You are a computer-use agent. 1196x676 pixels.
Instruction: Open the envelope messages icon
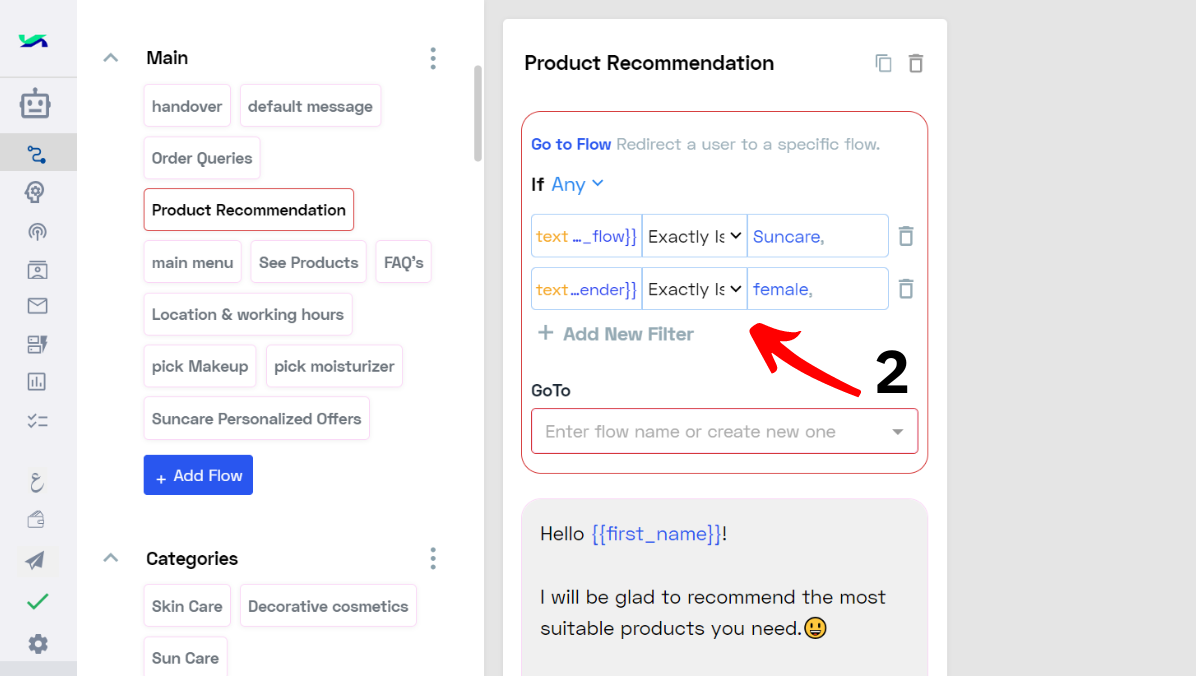(37, 306)
